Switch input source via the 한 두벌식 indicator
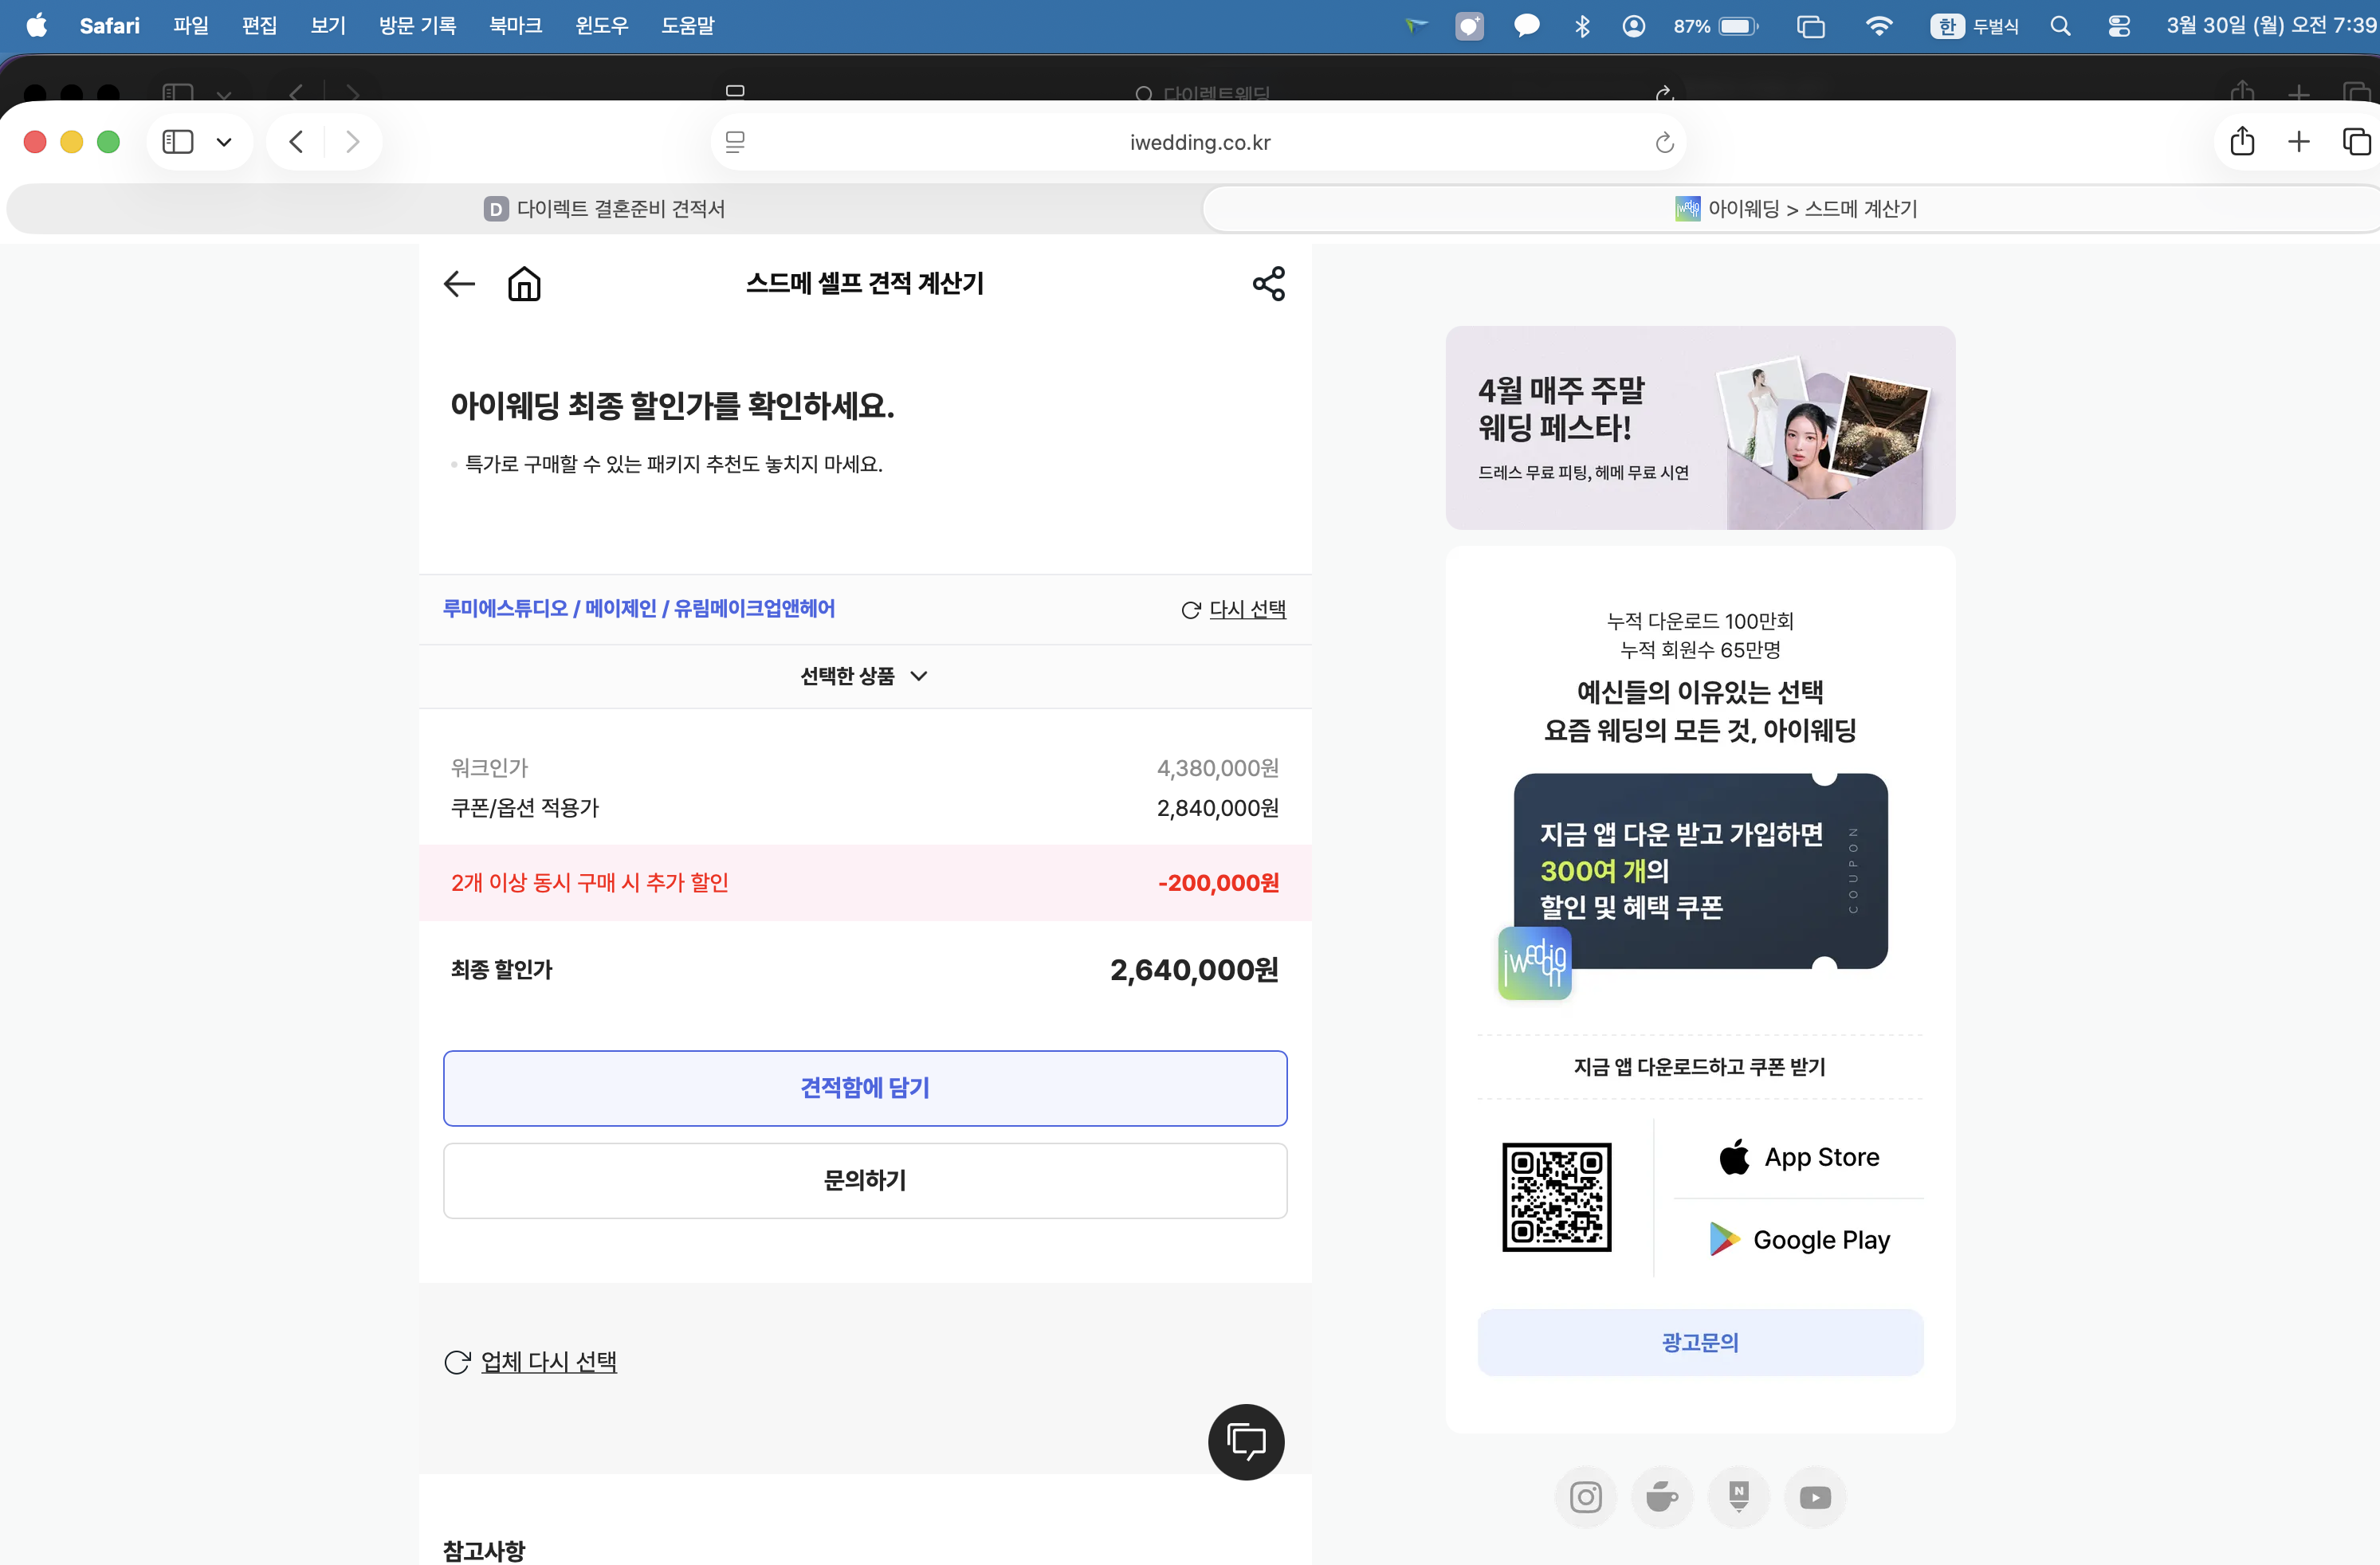 tap(1972, 25)
